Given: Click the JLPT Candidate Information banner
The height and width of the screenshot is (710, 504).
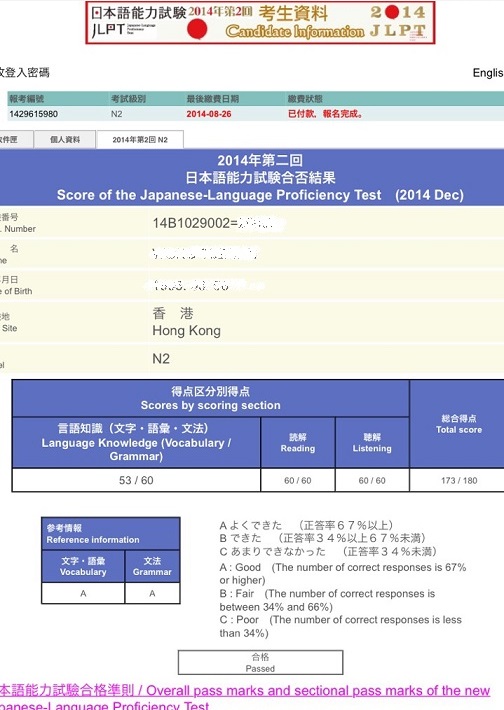Looking at the screenshot, I should [260, 23].
